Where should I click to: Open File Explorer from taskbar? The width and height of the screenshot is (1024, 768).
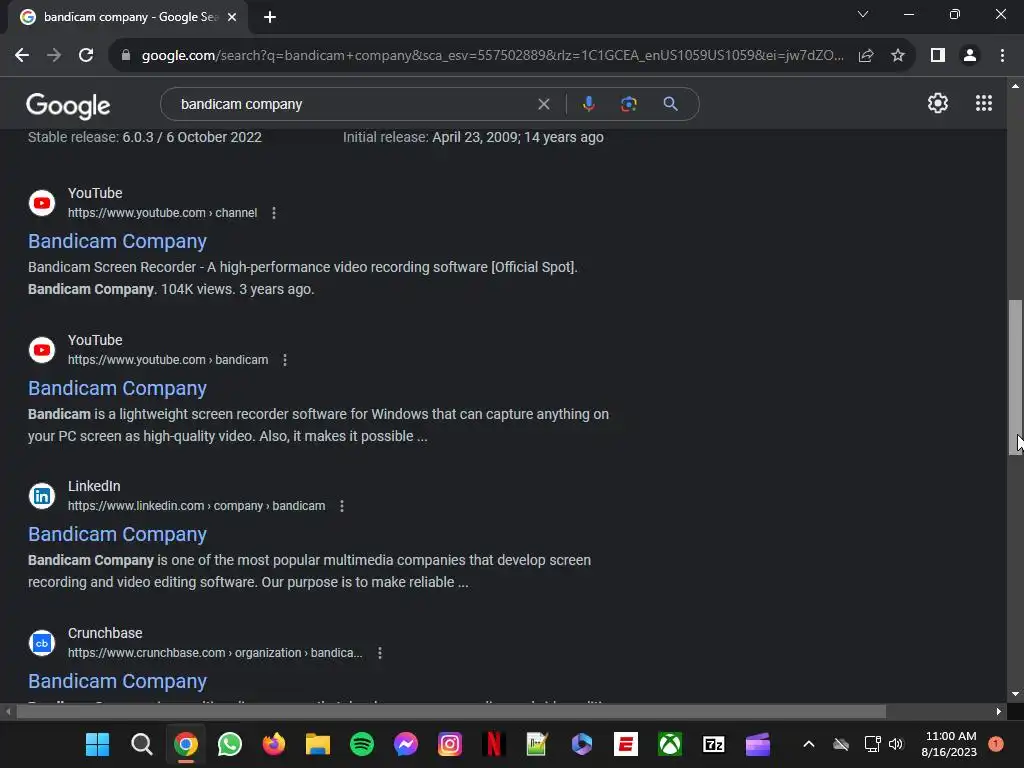317,744
